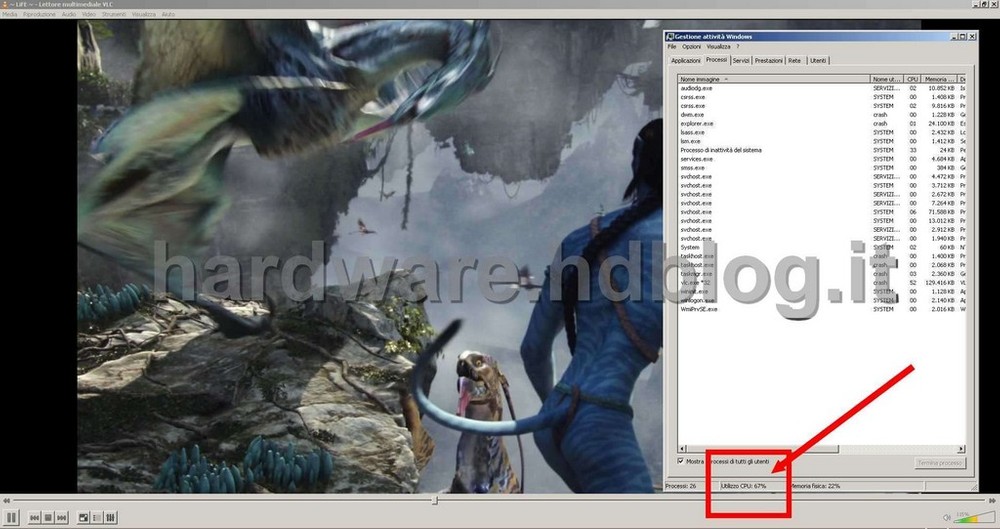
Task: Click the VLC cone icon in title bar
Action: tap(4, 4)
